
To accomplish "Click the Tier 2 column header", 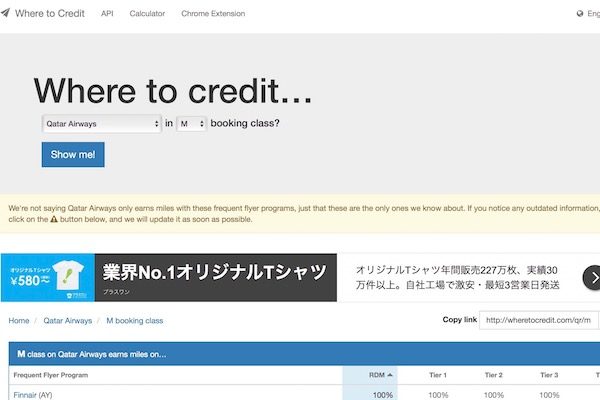I will [494, 375].
